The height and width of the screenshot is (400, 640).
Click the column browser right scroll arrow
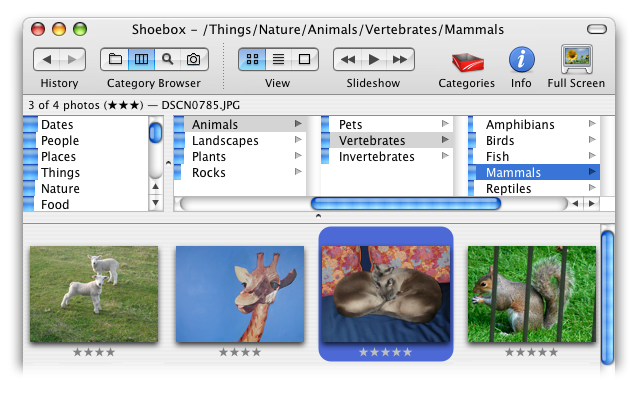point(591,204)
